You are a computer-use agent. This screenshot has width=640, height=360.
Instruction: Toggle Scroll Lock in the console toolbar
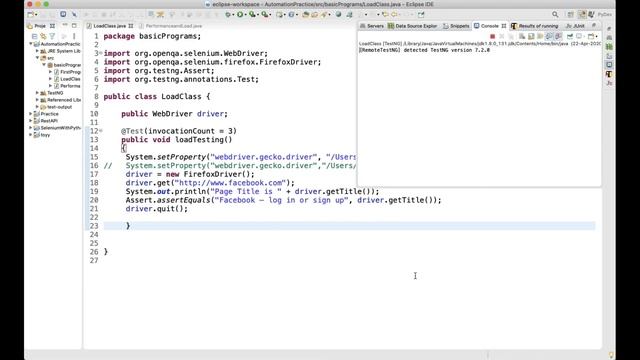pos(531,36)
